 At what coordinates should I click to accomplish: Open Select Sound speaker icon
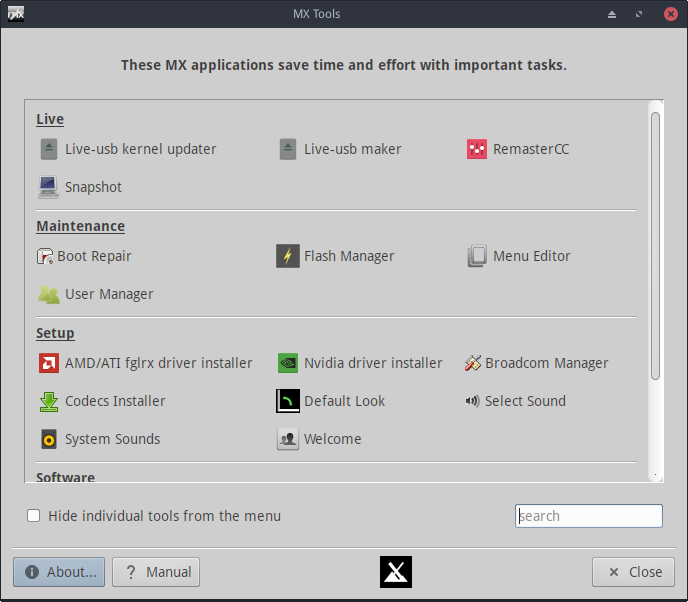click(473, 401)
